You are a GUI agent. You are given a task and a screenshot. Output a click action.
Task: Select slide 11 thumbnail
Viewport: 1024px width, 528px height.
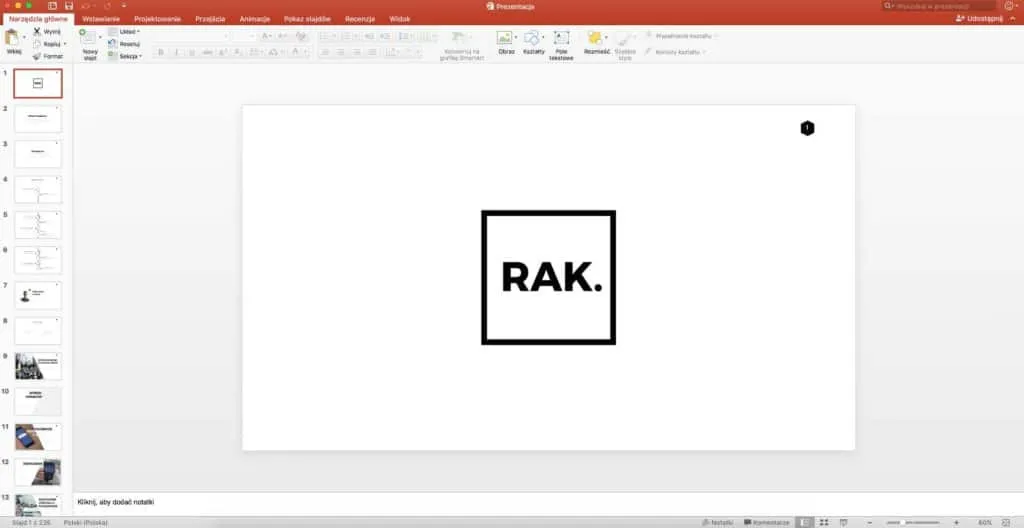[x=38, y=437]
